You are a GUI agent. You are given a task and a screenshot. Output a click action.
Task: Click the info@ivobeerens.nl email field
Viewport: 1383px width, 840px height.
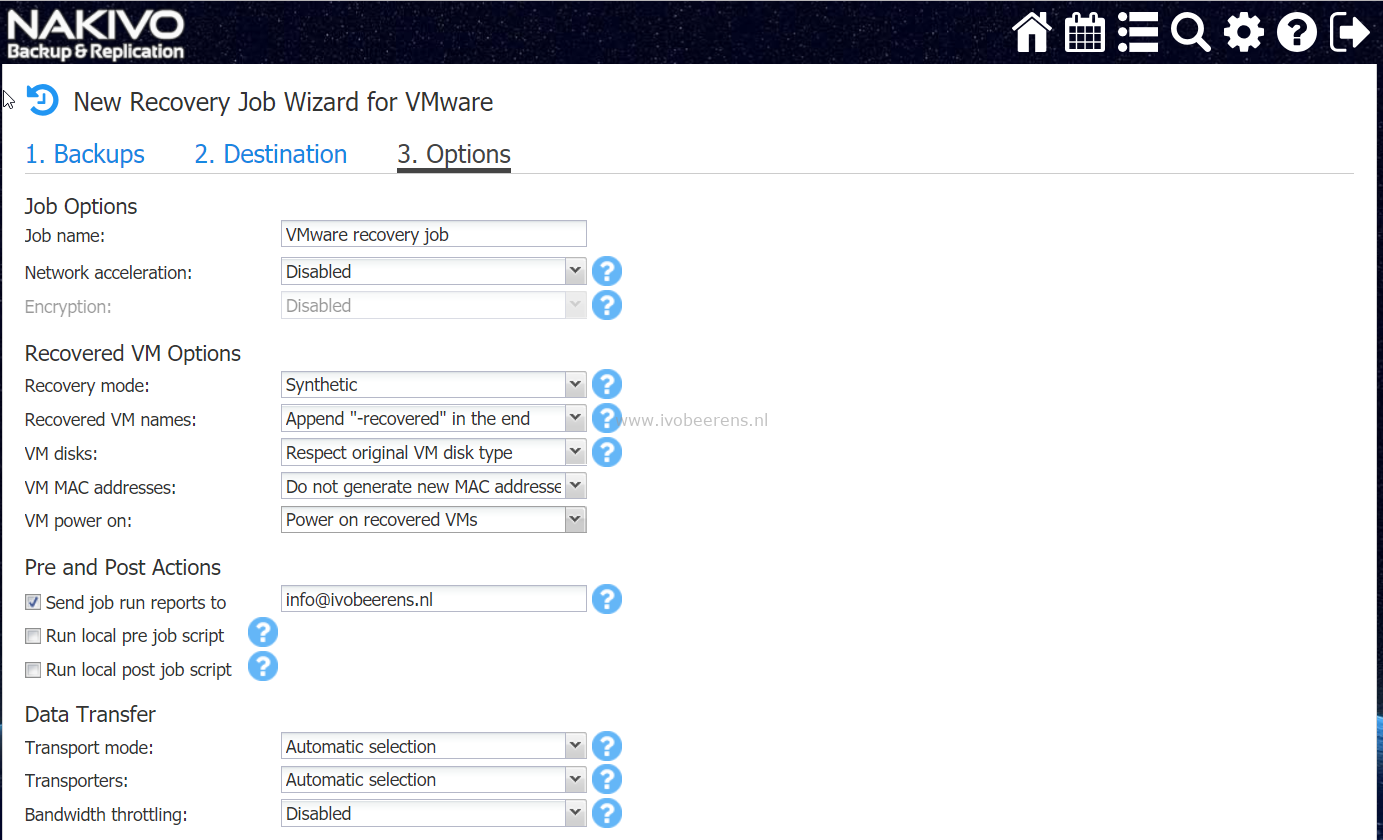pos(433,599)
